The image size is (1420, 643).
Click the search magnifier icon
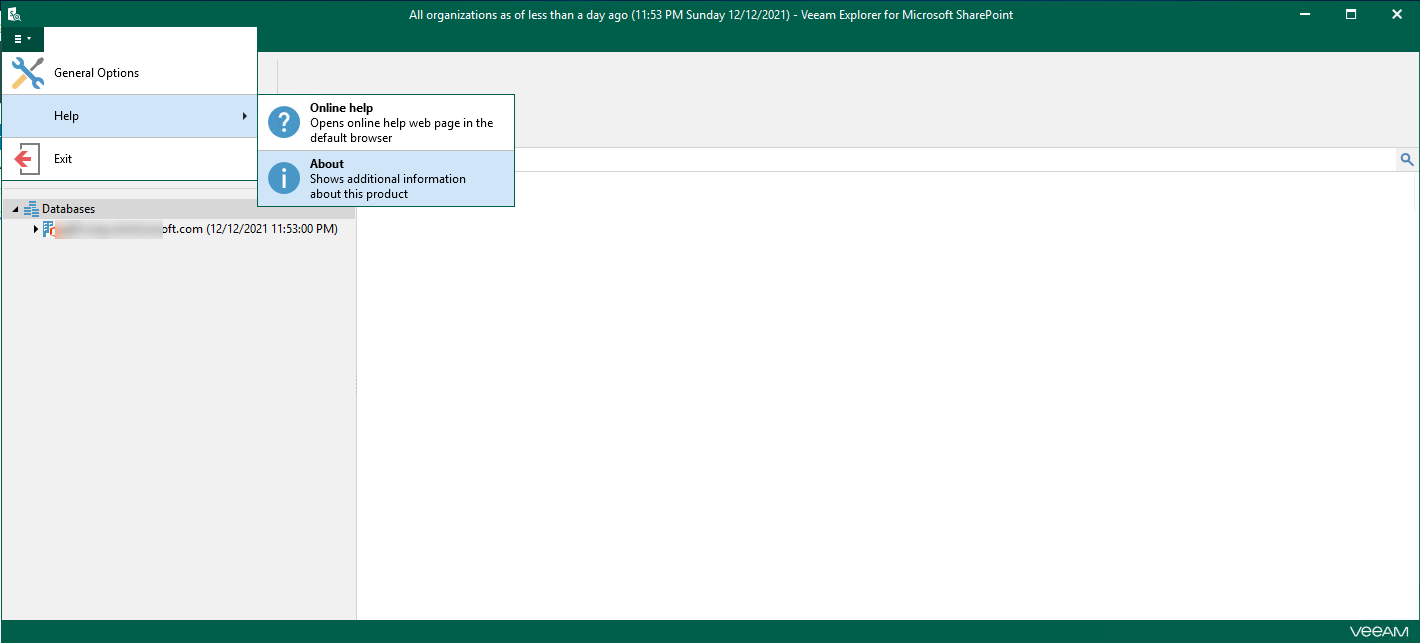[x=1407, y=160]
